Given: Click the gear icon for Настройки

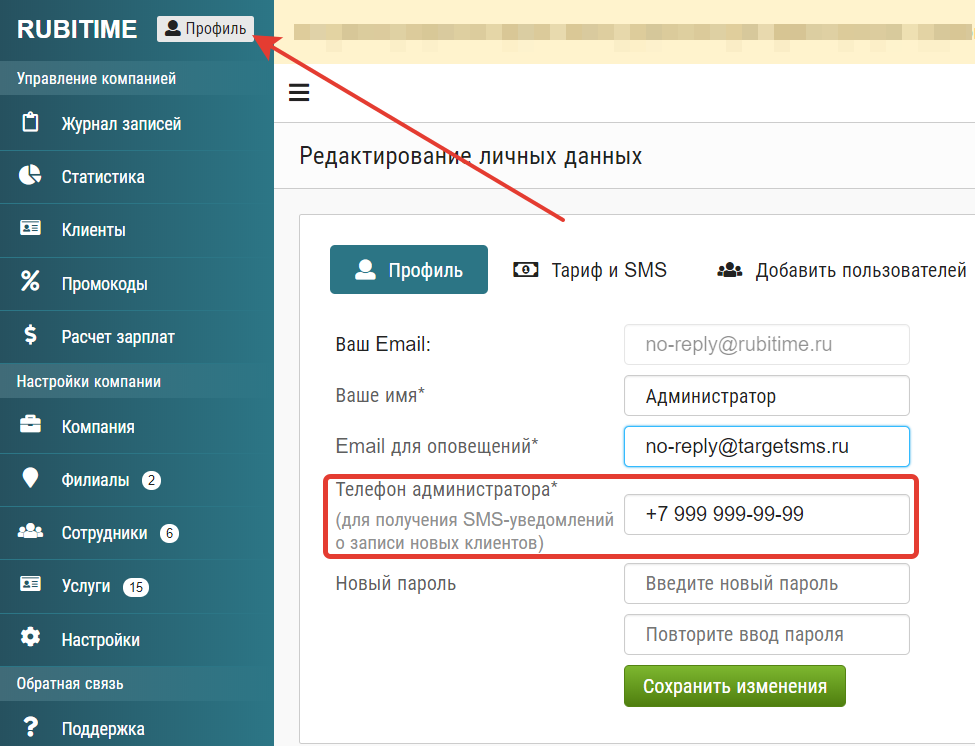Looking at the screenshot, I should [x=30, y=637].
